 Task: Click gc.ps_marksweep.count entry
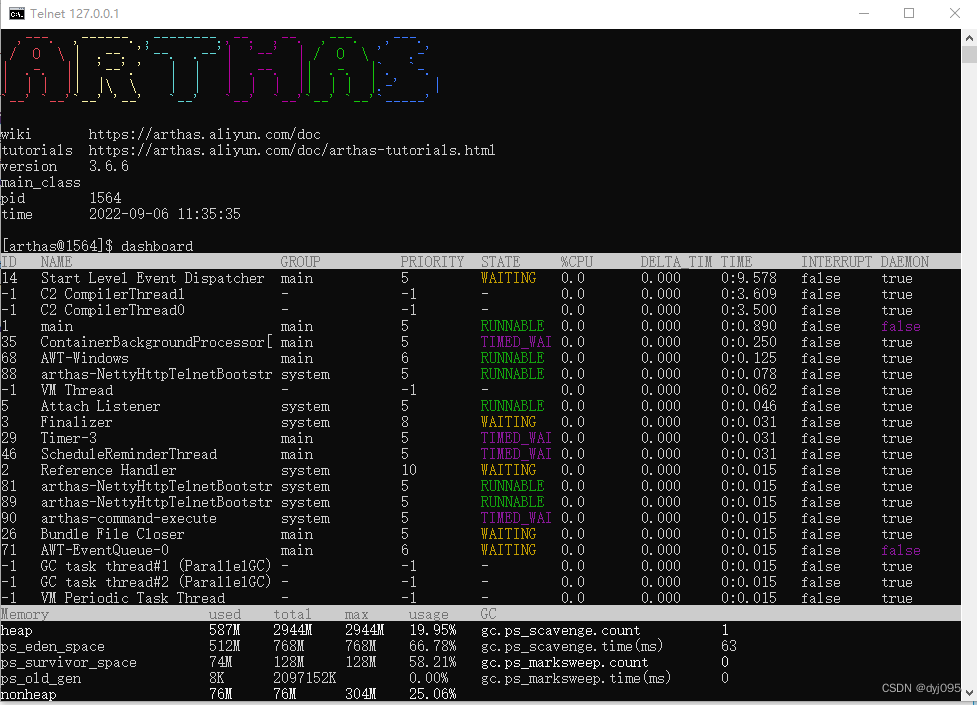[x=565, y=663]
